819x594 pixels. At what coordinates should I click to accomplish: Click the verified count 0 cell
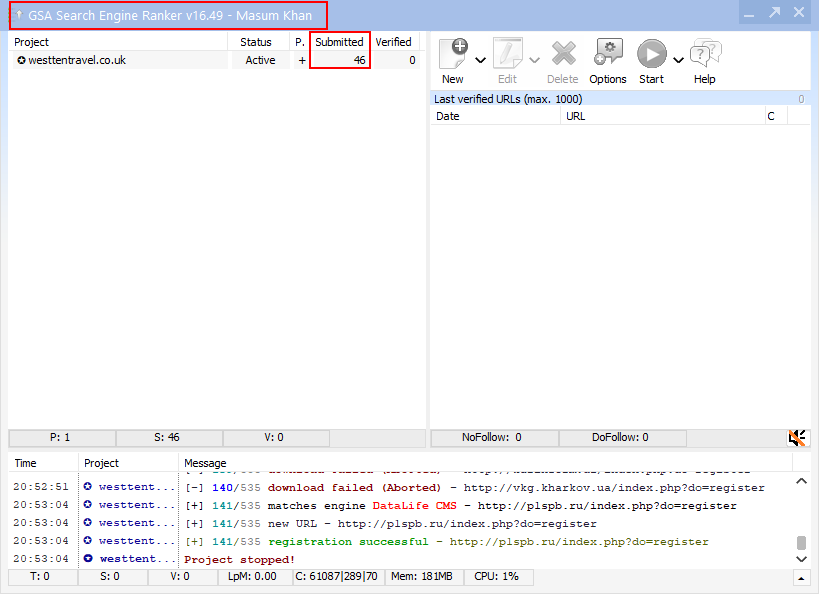(x=396, y=60)
